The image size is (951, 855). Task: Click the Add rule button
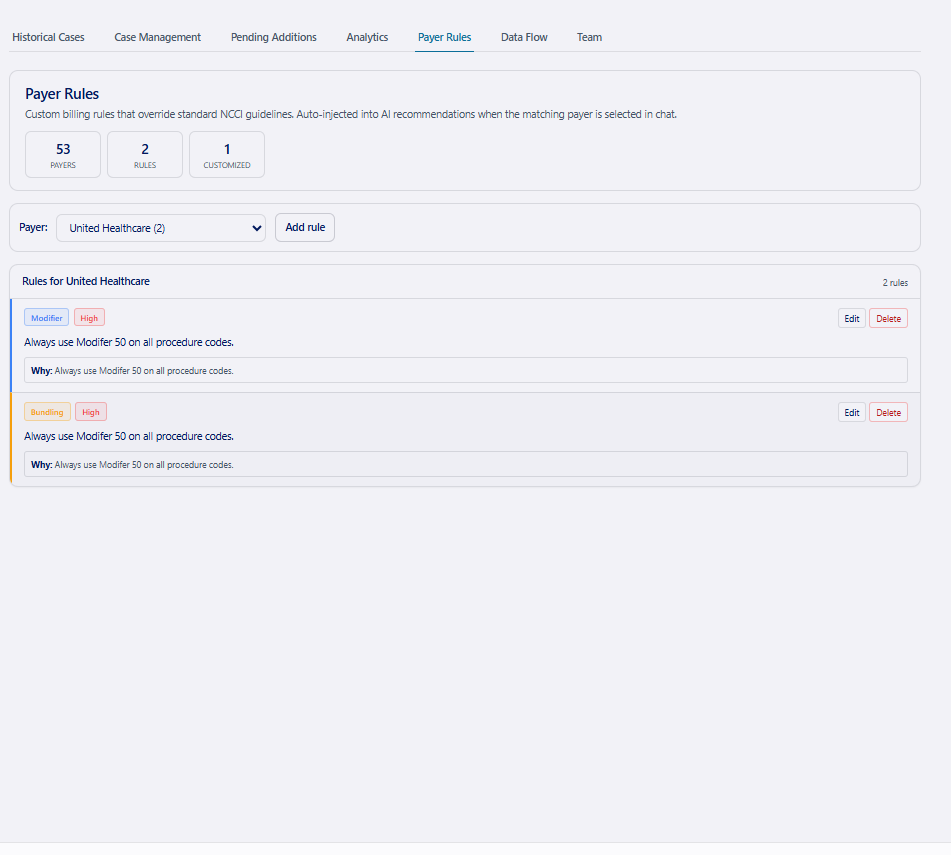click(305, 227)
